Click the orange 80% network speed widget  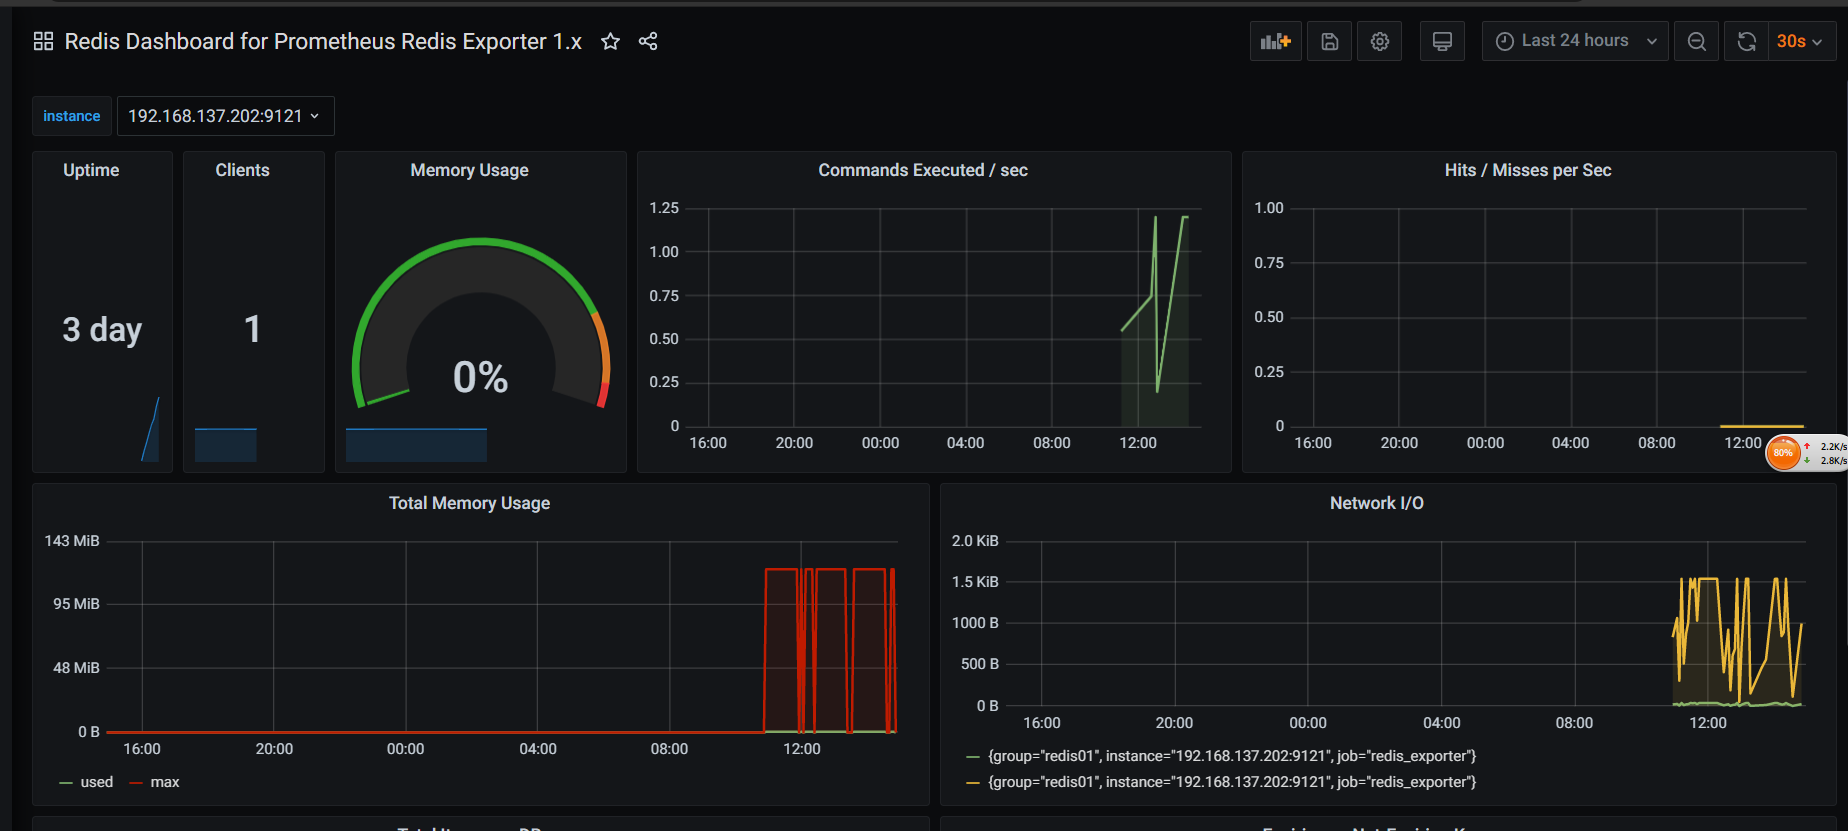1783,453
